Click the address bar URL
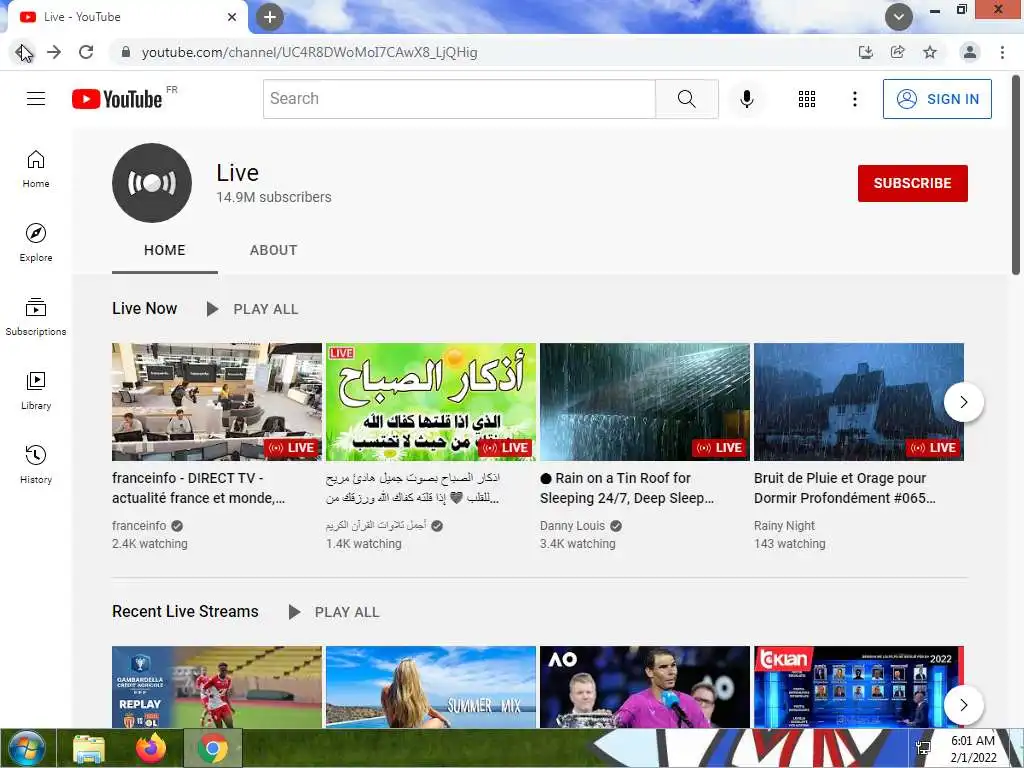Viewport: 1024px width, 768px height. coord(310,52)
